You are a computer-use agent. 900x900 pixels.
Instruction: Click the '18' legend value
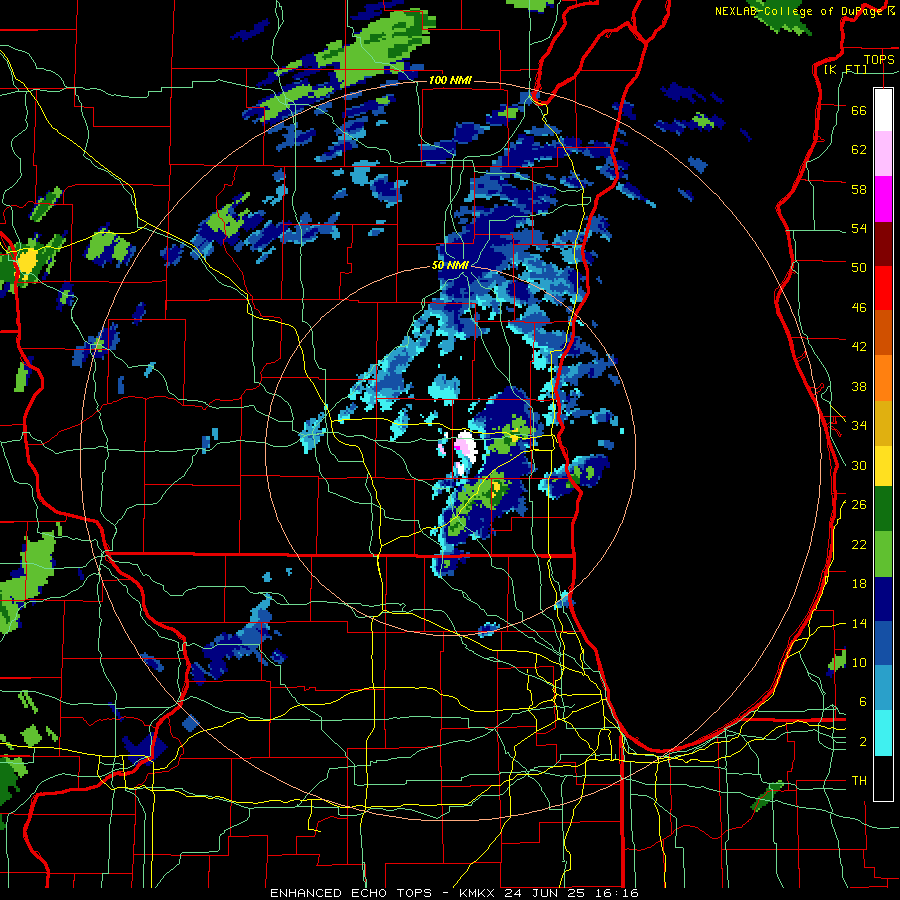coord(859,584)
